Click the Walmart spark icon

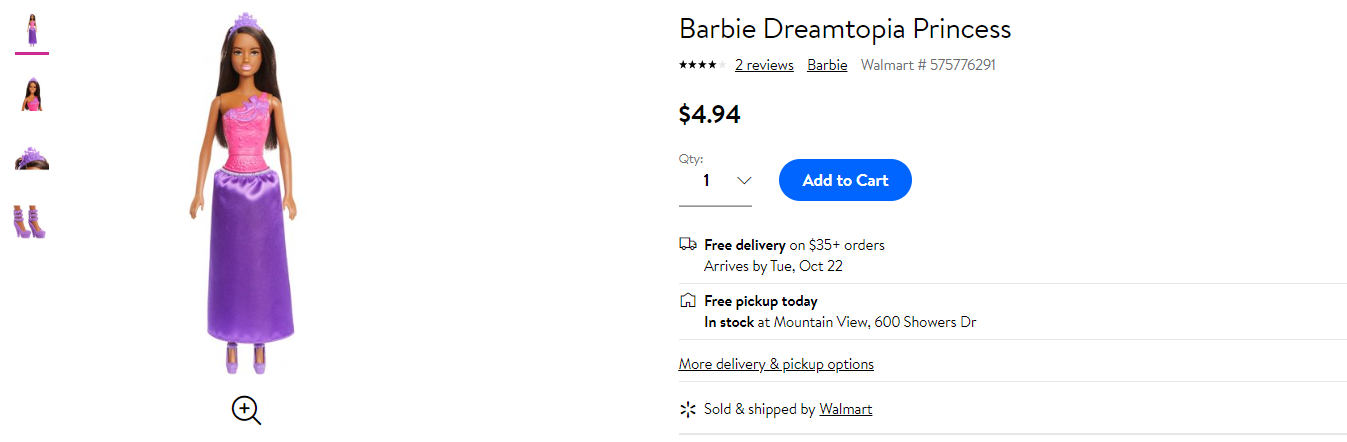pyautogui.click(x=687, y=409)
